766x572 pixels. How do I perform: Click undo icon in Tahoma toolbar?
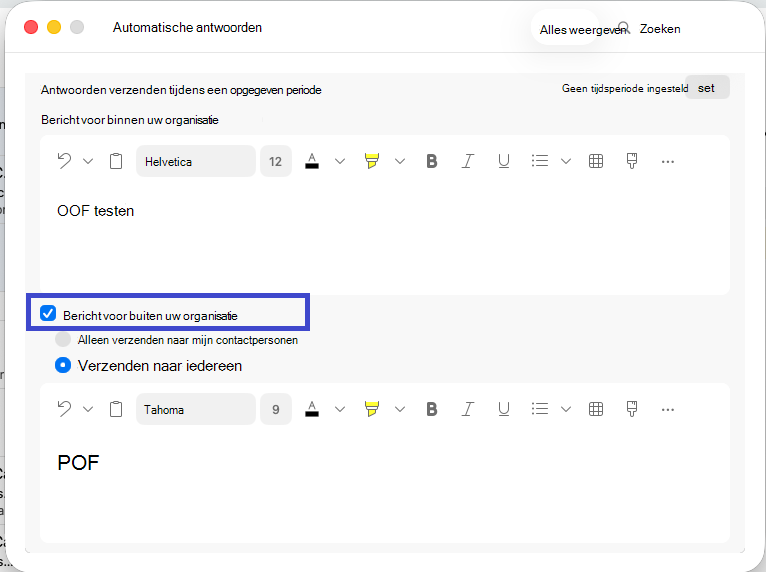click(x=64, y=409)
